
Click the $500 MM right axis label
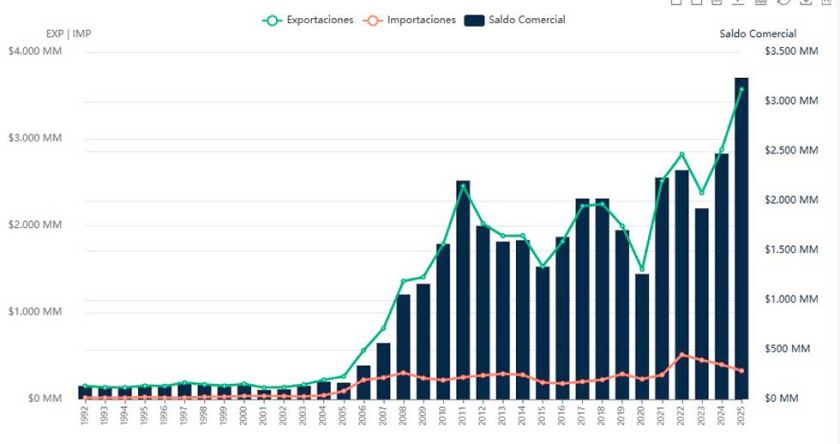coord(787,349)
